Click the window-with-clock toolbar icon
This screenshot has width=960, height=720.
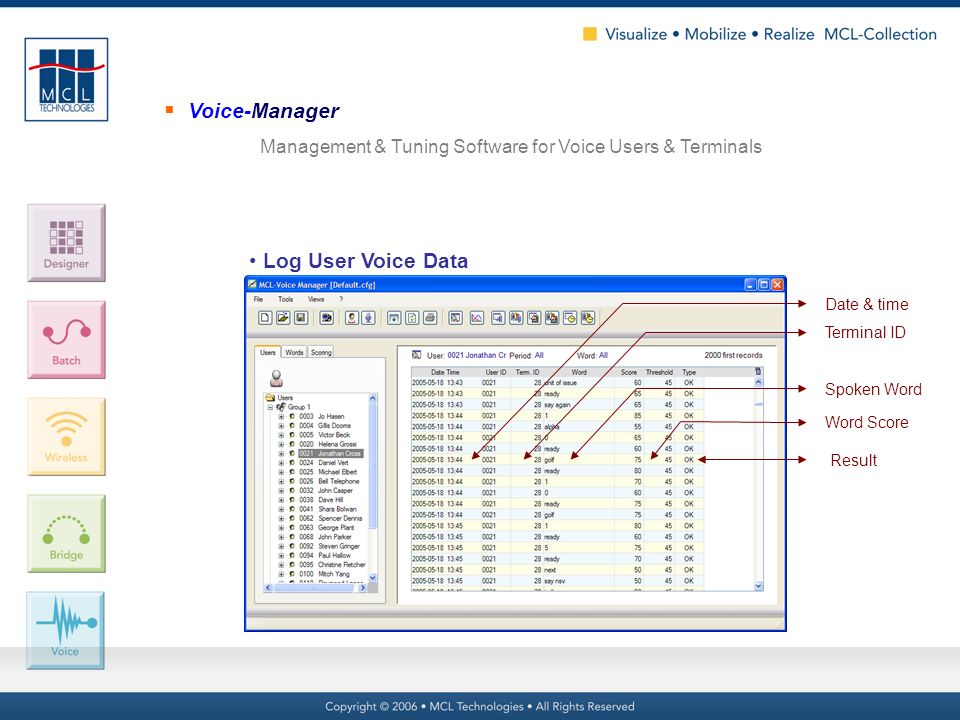coord(570,317)
